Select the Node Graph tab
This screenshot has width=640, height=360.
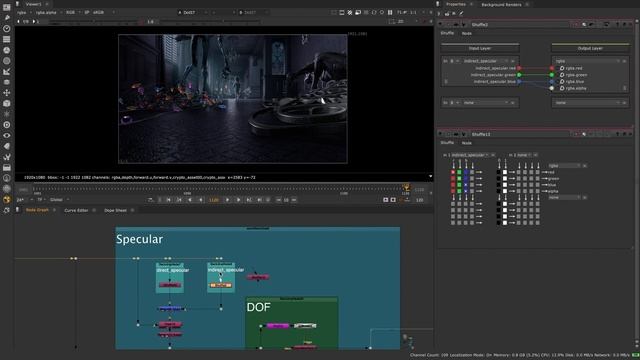37,210
